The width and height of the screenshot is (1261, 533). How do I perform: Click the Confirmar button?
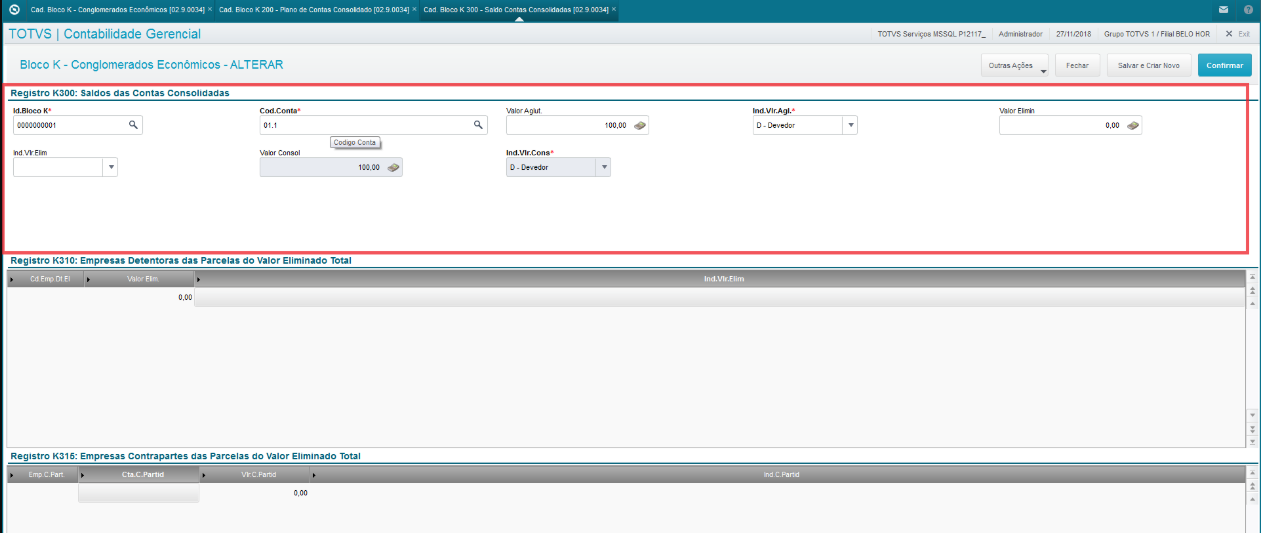[1224, 65]
